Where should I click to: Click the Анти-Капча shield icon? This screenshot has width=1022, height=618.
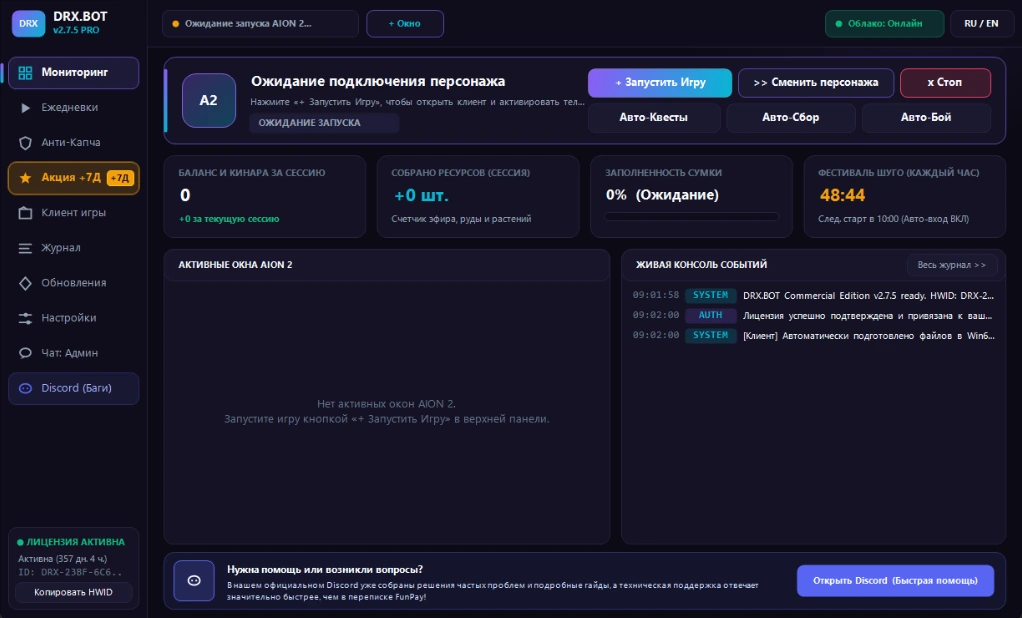[x=25, y=143]
